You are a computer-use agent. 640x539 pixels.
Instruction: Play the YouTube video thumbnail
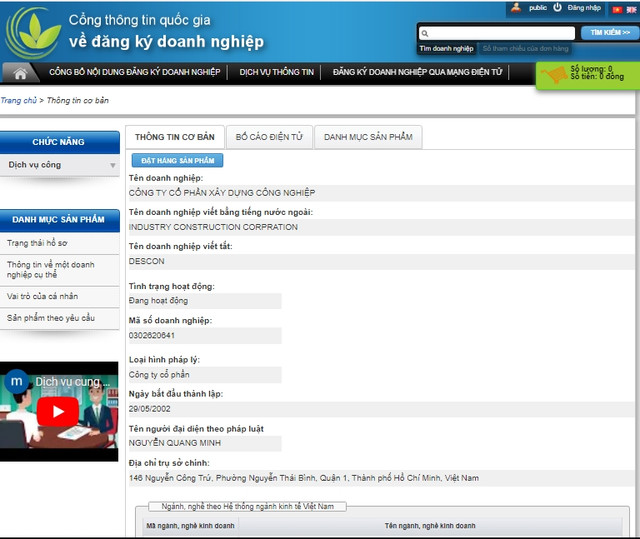pyautogui.click(x=59, y=411)
